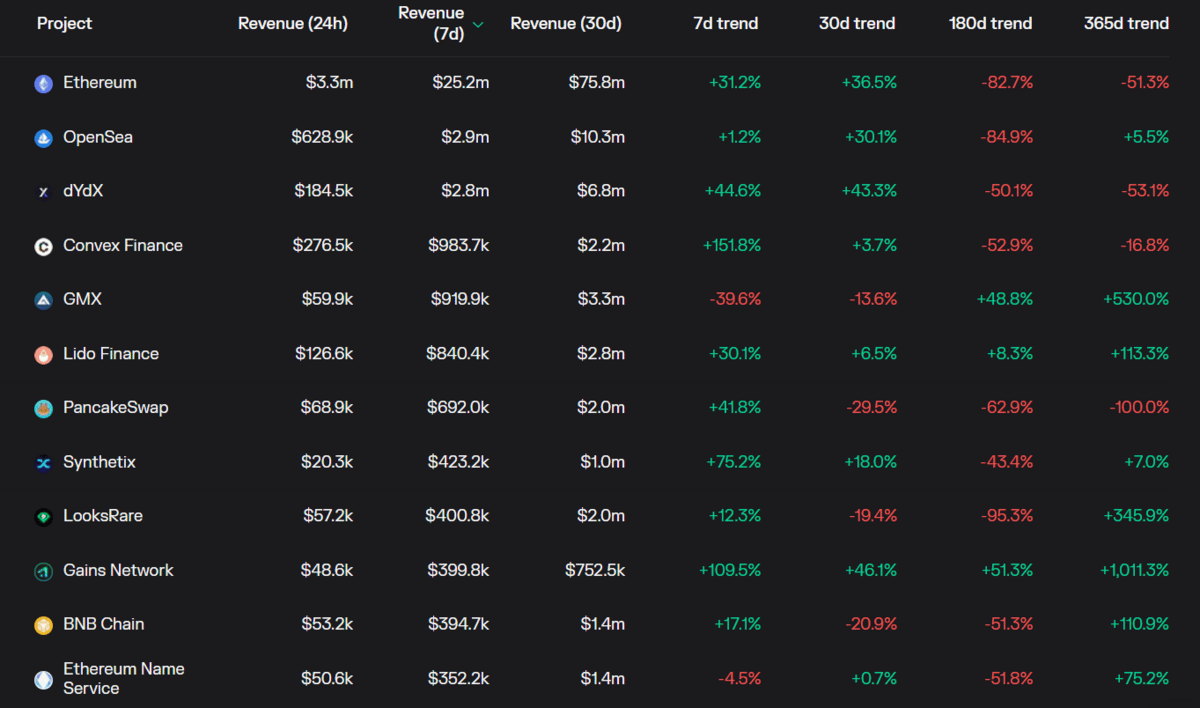The image size is (1200, 708).
Task: Select OpenSea's $628.9k 24h revenue
Action: click(x=322, y=137)
